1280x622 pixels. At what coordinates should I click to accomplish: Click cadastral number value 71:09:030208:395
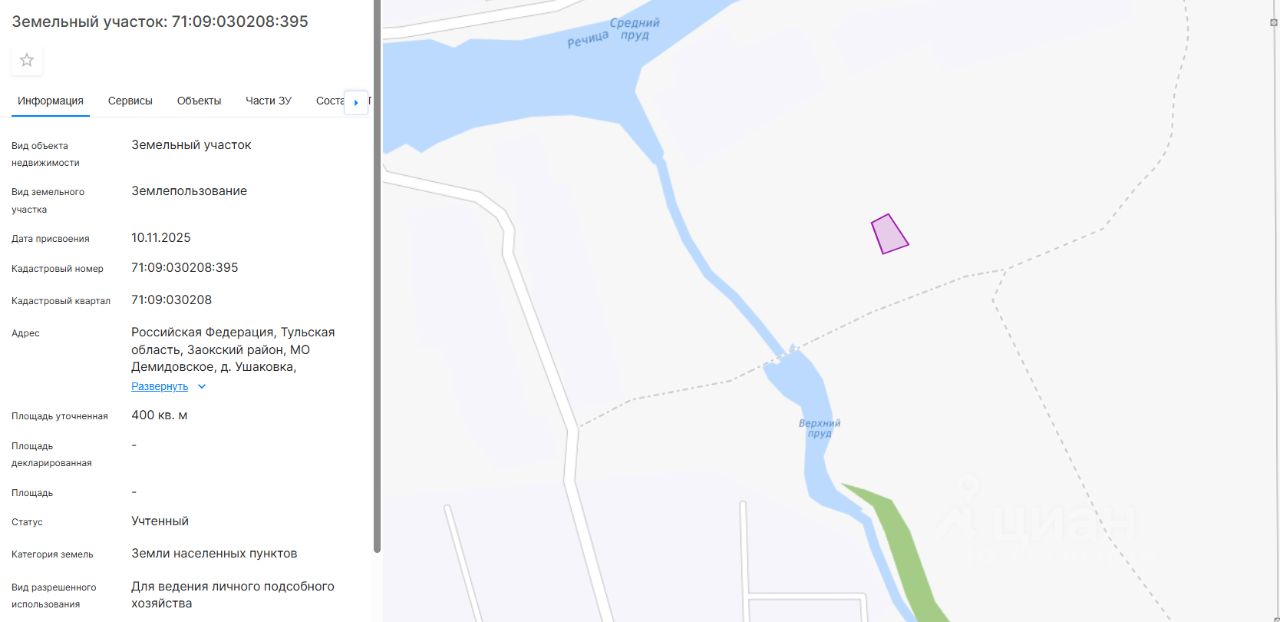(x=185, y=268)
